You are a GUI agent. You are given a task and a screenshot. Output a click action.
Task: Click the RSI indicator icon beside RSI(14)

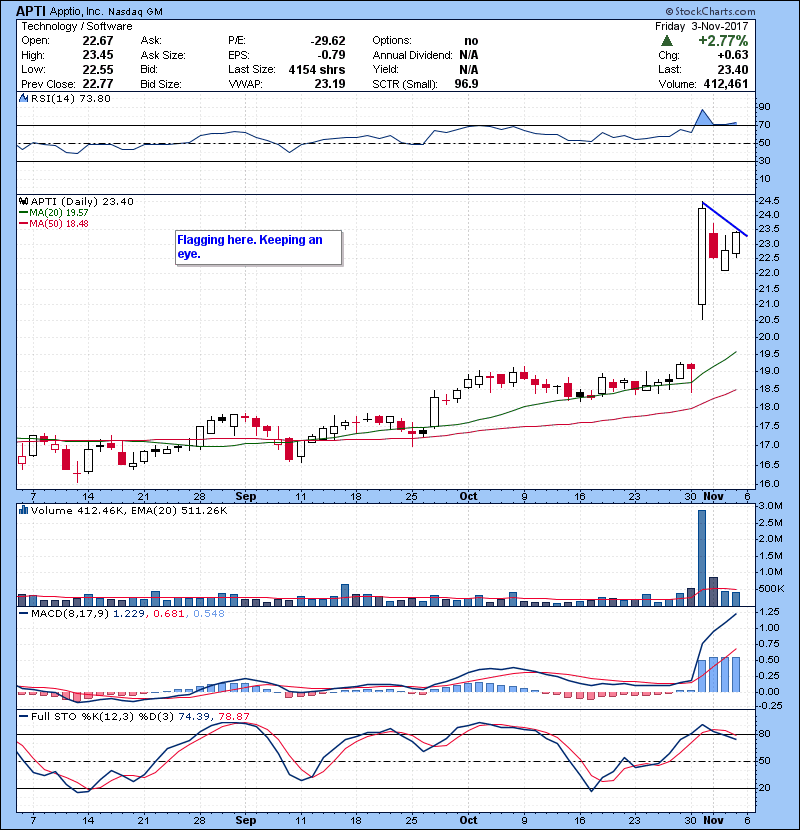pos(23,98)
